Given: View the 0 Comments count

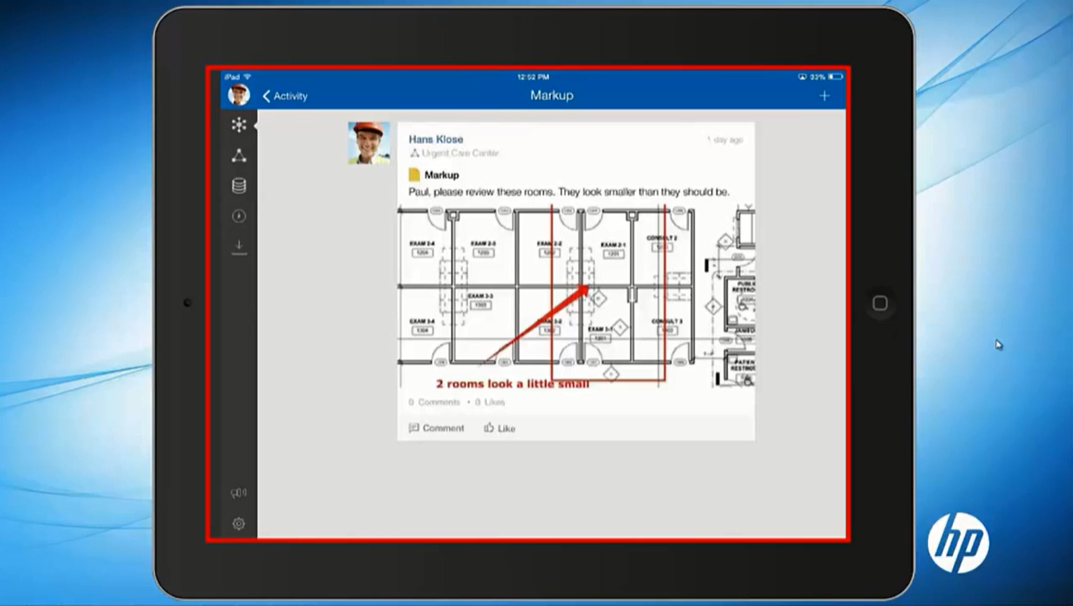Looking at the screenshot, I should point(435,402).
